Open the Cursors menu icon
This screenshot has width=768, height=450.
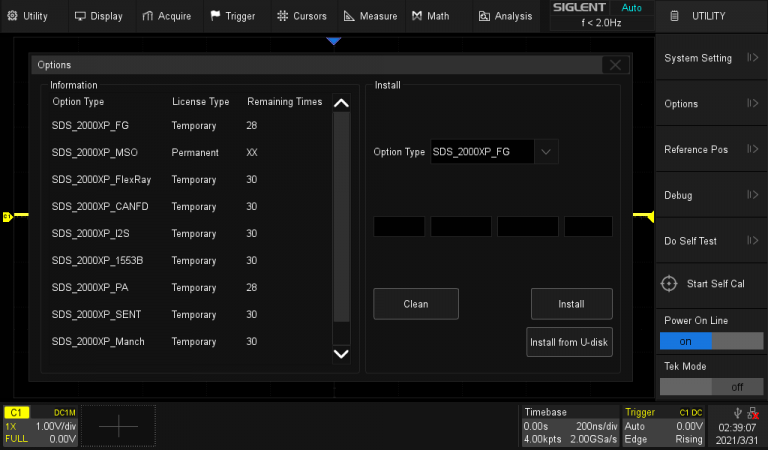tap(283, 16)
